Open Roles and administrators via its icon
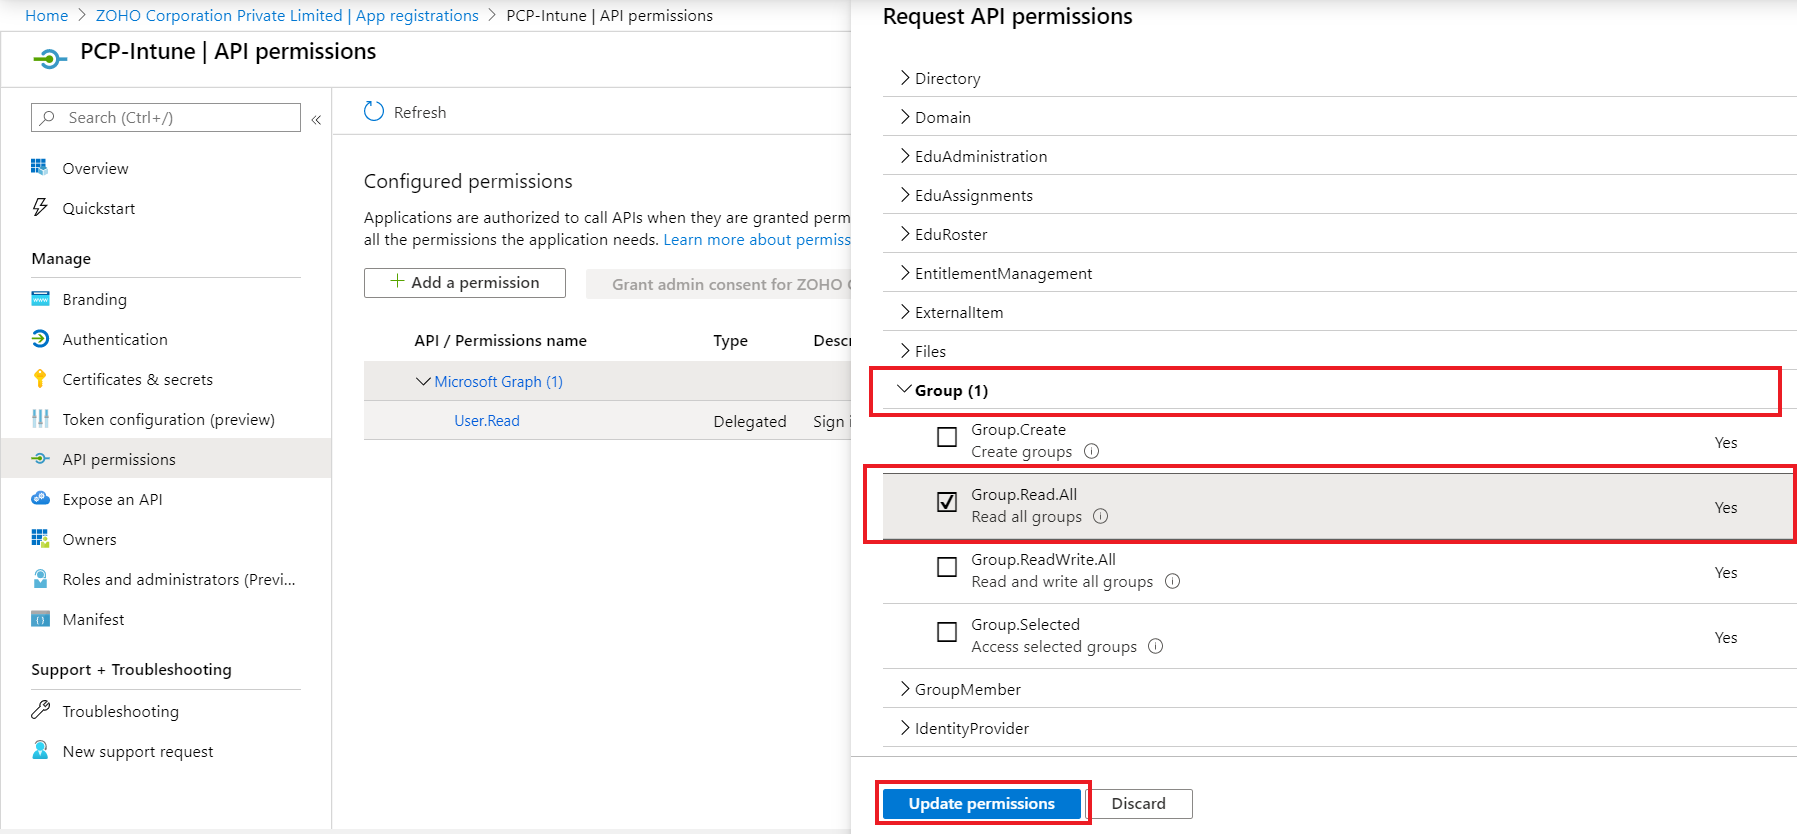The height and width of the screenshot is (834, 1797). (x=40, y=578)
